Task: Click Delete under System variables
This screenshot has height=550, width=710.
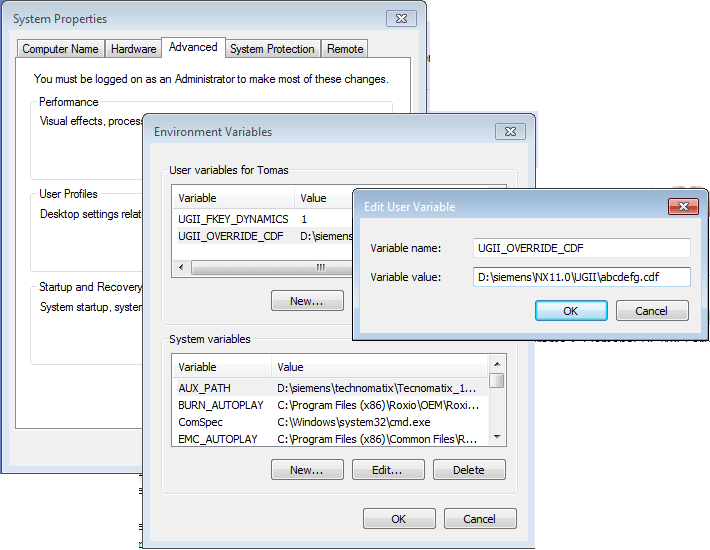Action: 469,470
